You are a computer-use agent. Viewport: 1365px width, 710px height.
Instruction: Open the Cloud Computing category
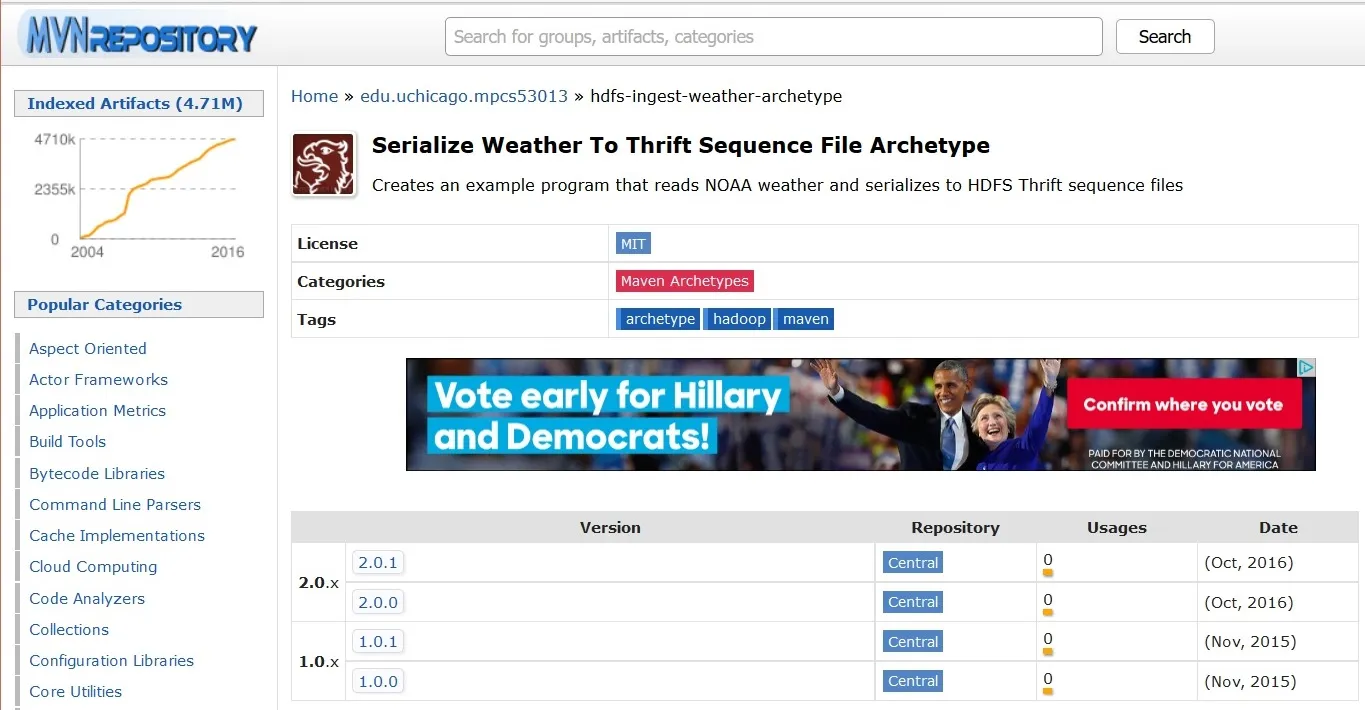pyautogui.click(x=93, y=566)
